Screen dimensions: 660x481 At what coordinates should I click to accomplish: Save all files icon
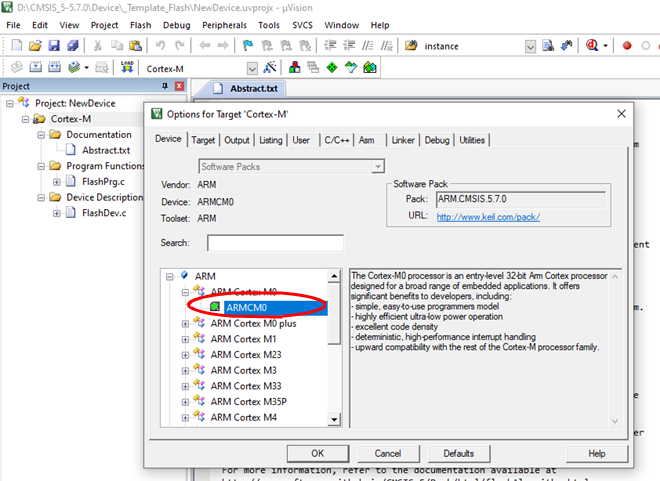73,45
